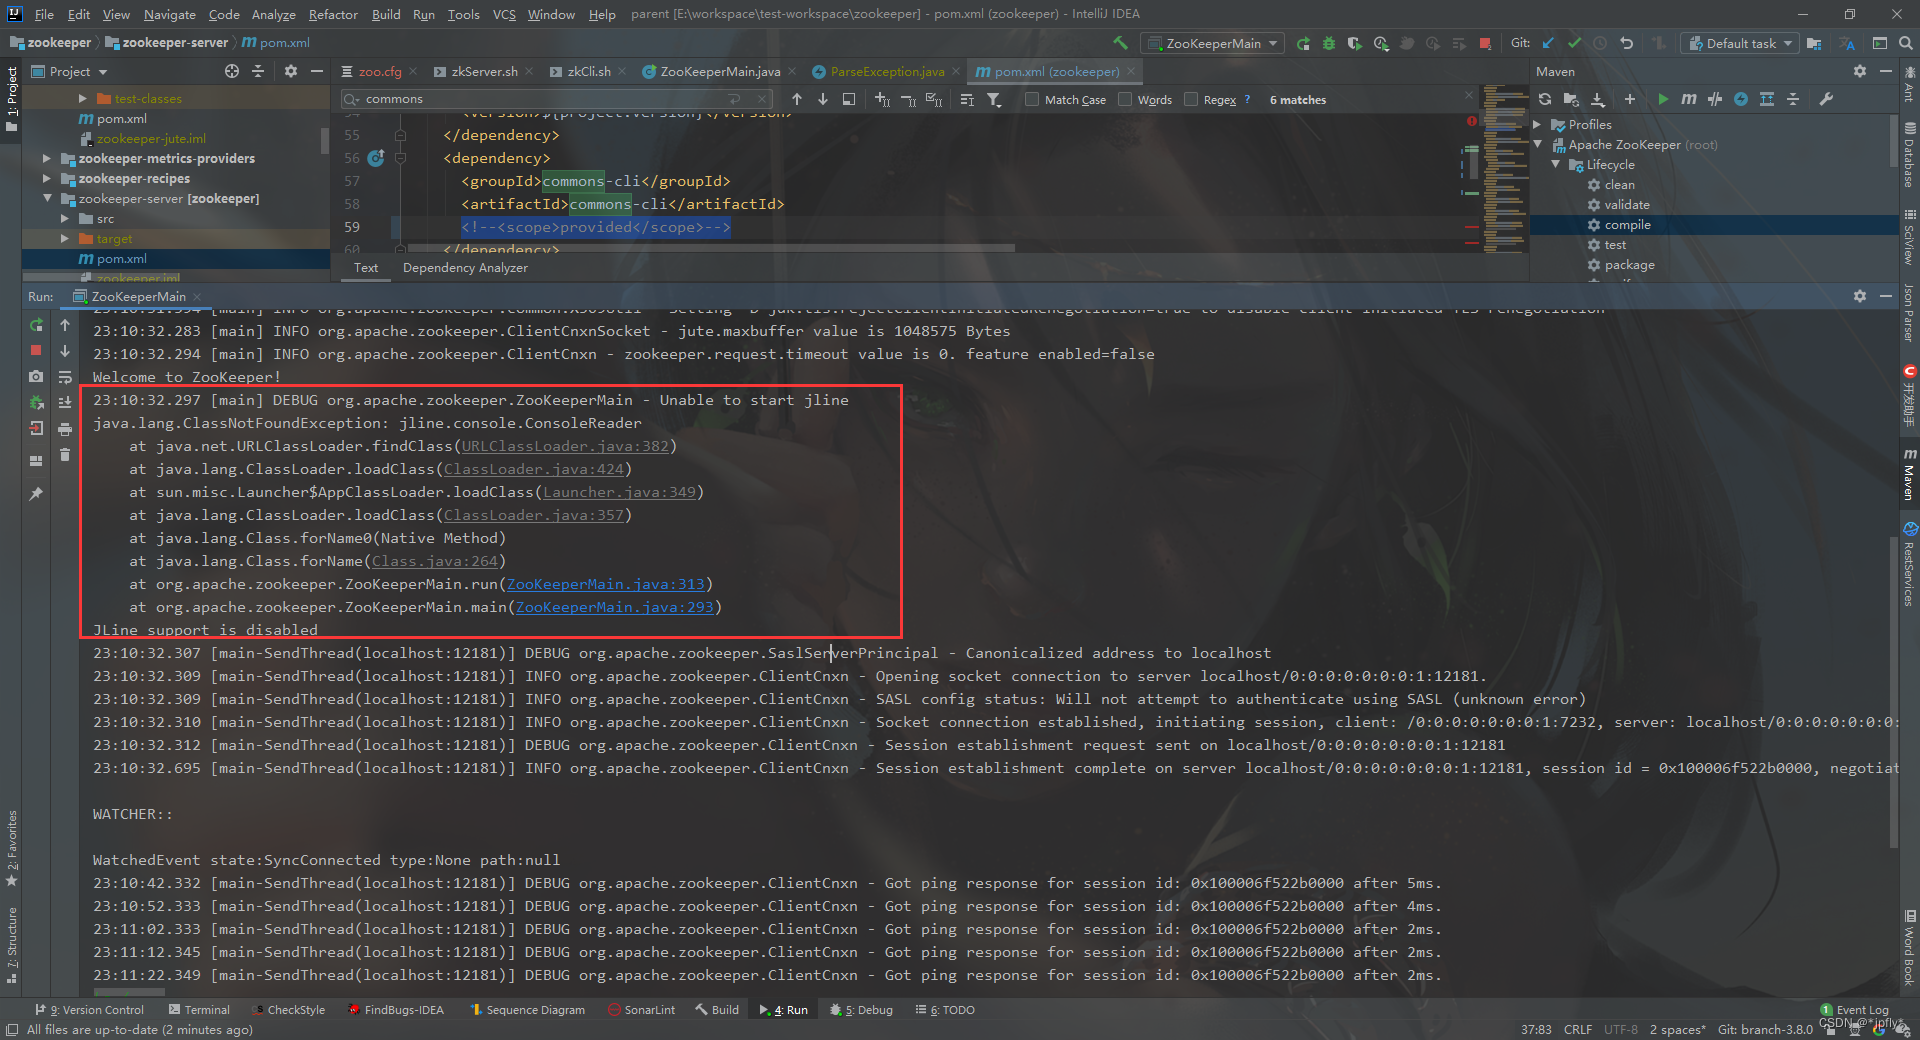Toggle the Maven tool window stripe button
Viewport: 1920px width, 1040px height.
[1909, 475]
